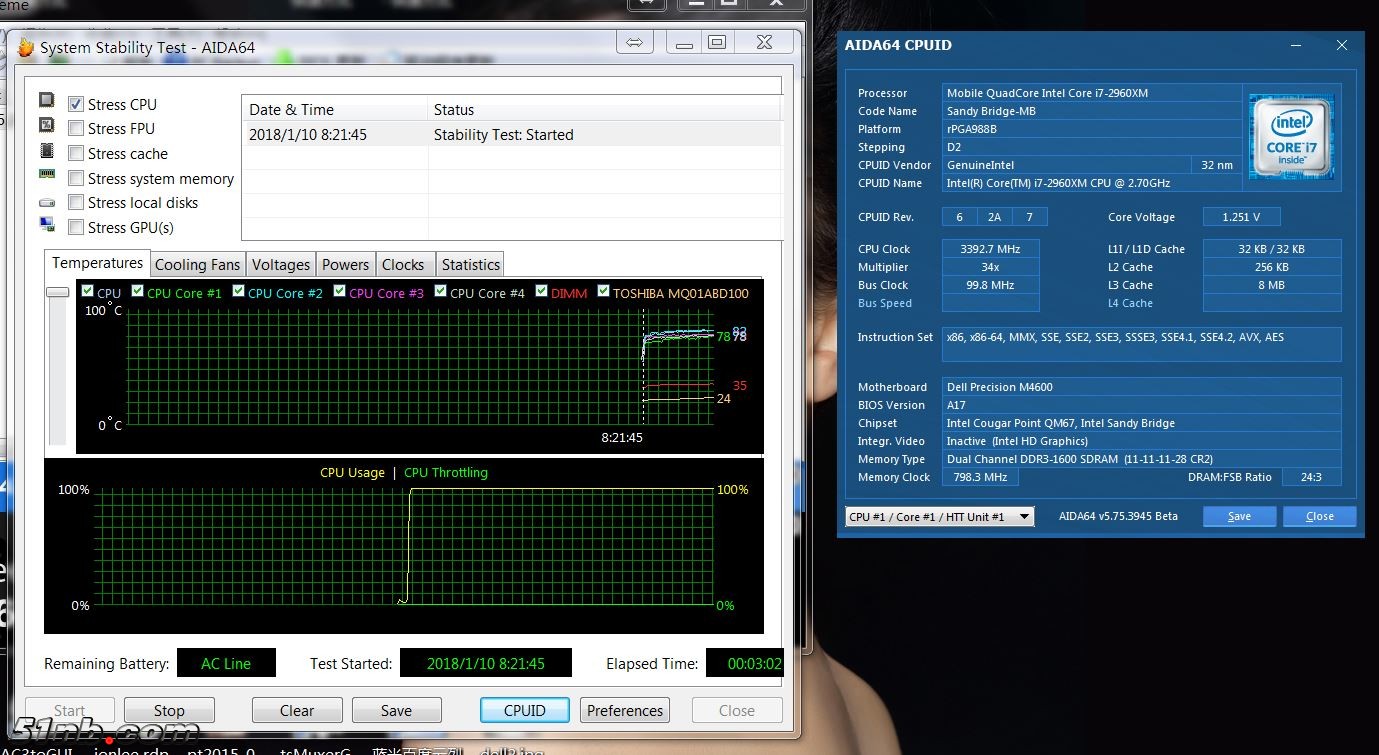Click the FPU icon beside Stress FPU
This screenshot has height=755, width=1379.
pos(46,126)
